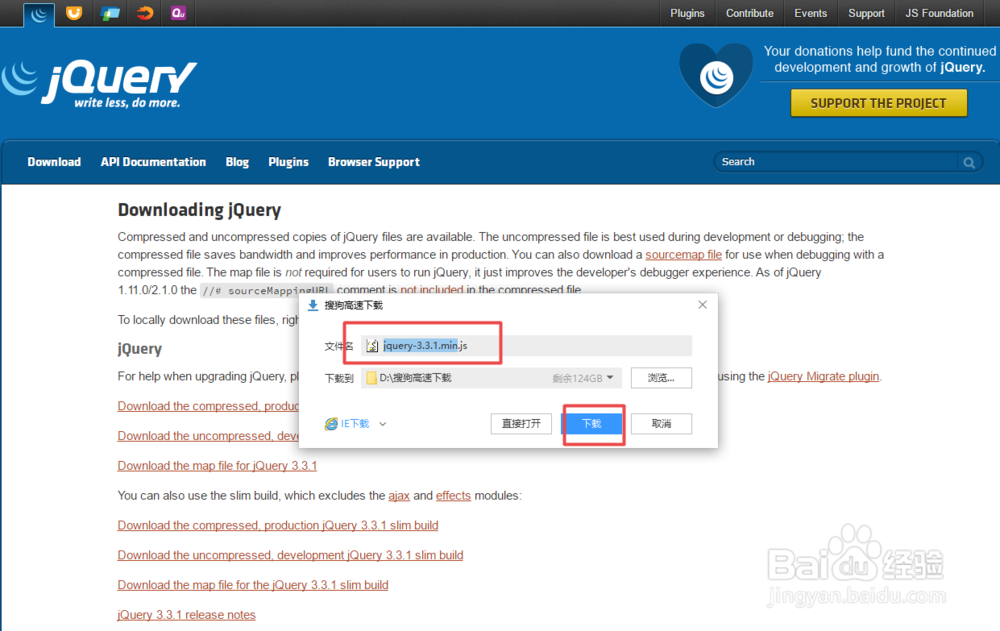Click the Support the Project button
The height and width of the screenshot is (631, 1000).
pyautogui.click(x=878, y=103)
